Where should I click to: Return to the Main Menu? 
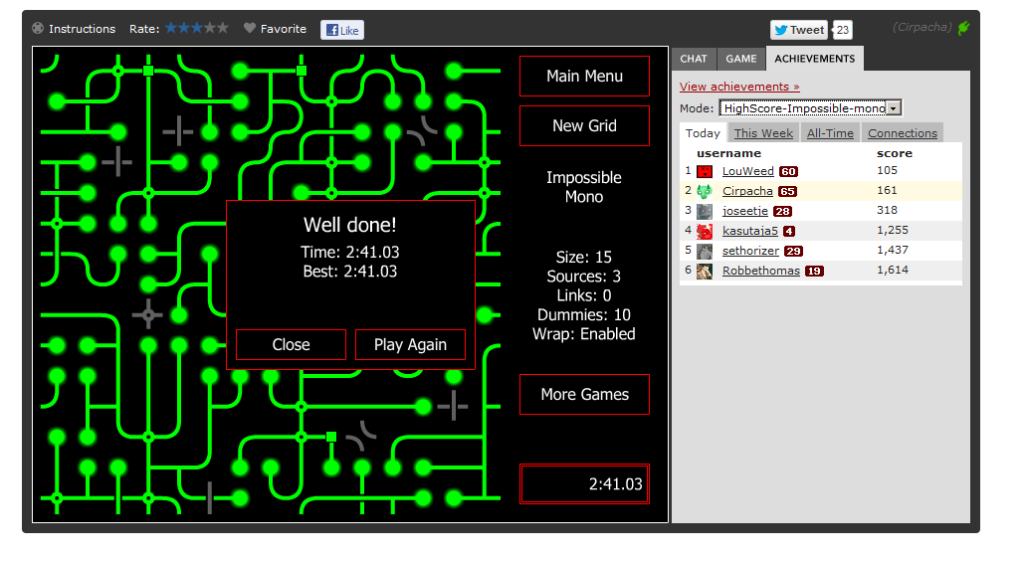pos(584,76)
